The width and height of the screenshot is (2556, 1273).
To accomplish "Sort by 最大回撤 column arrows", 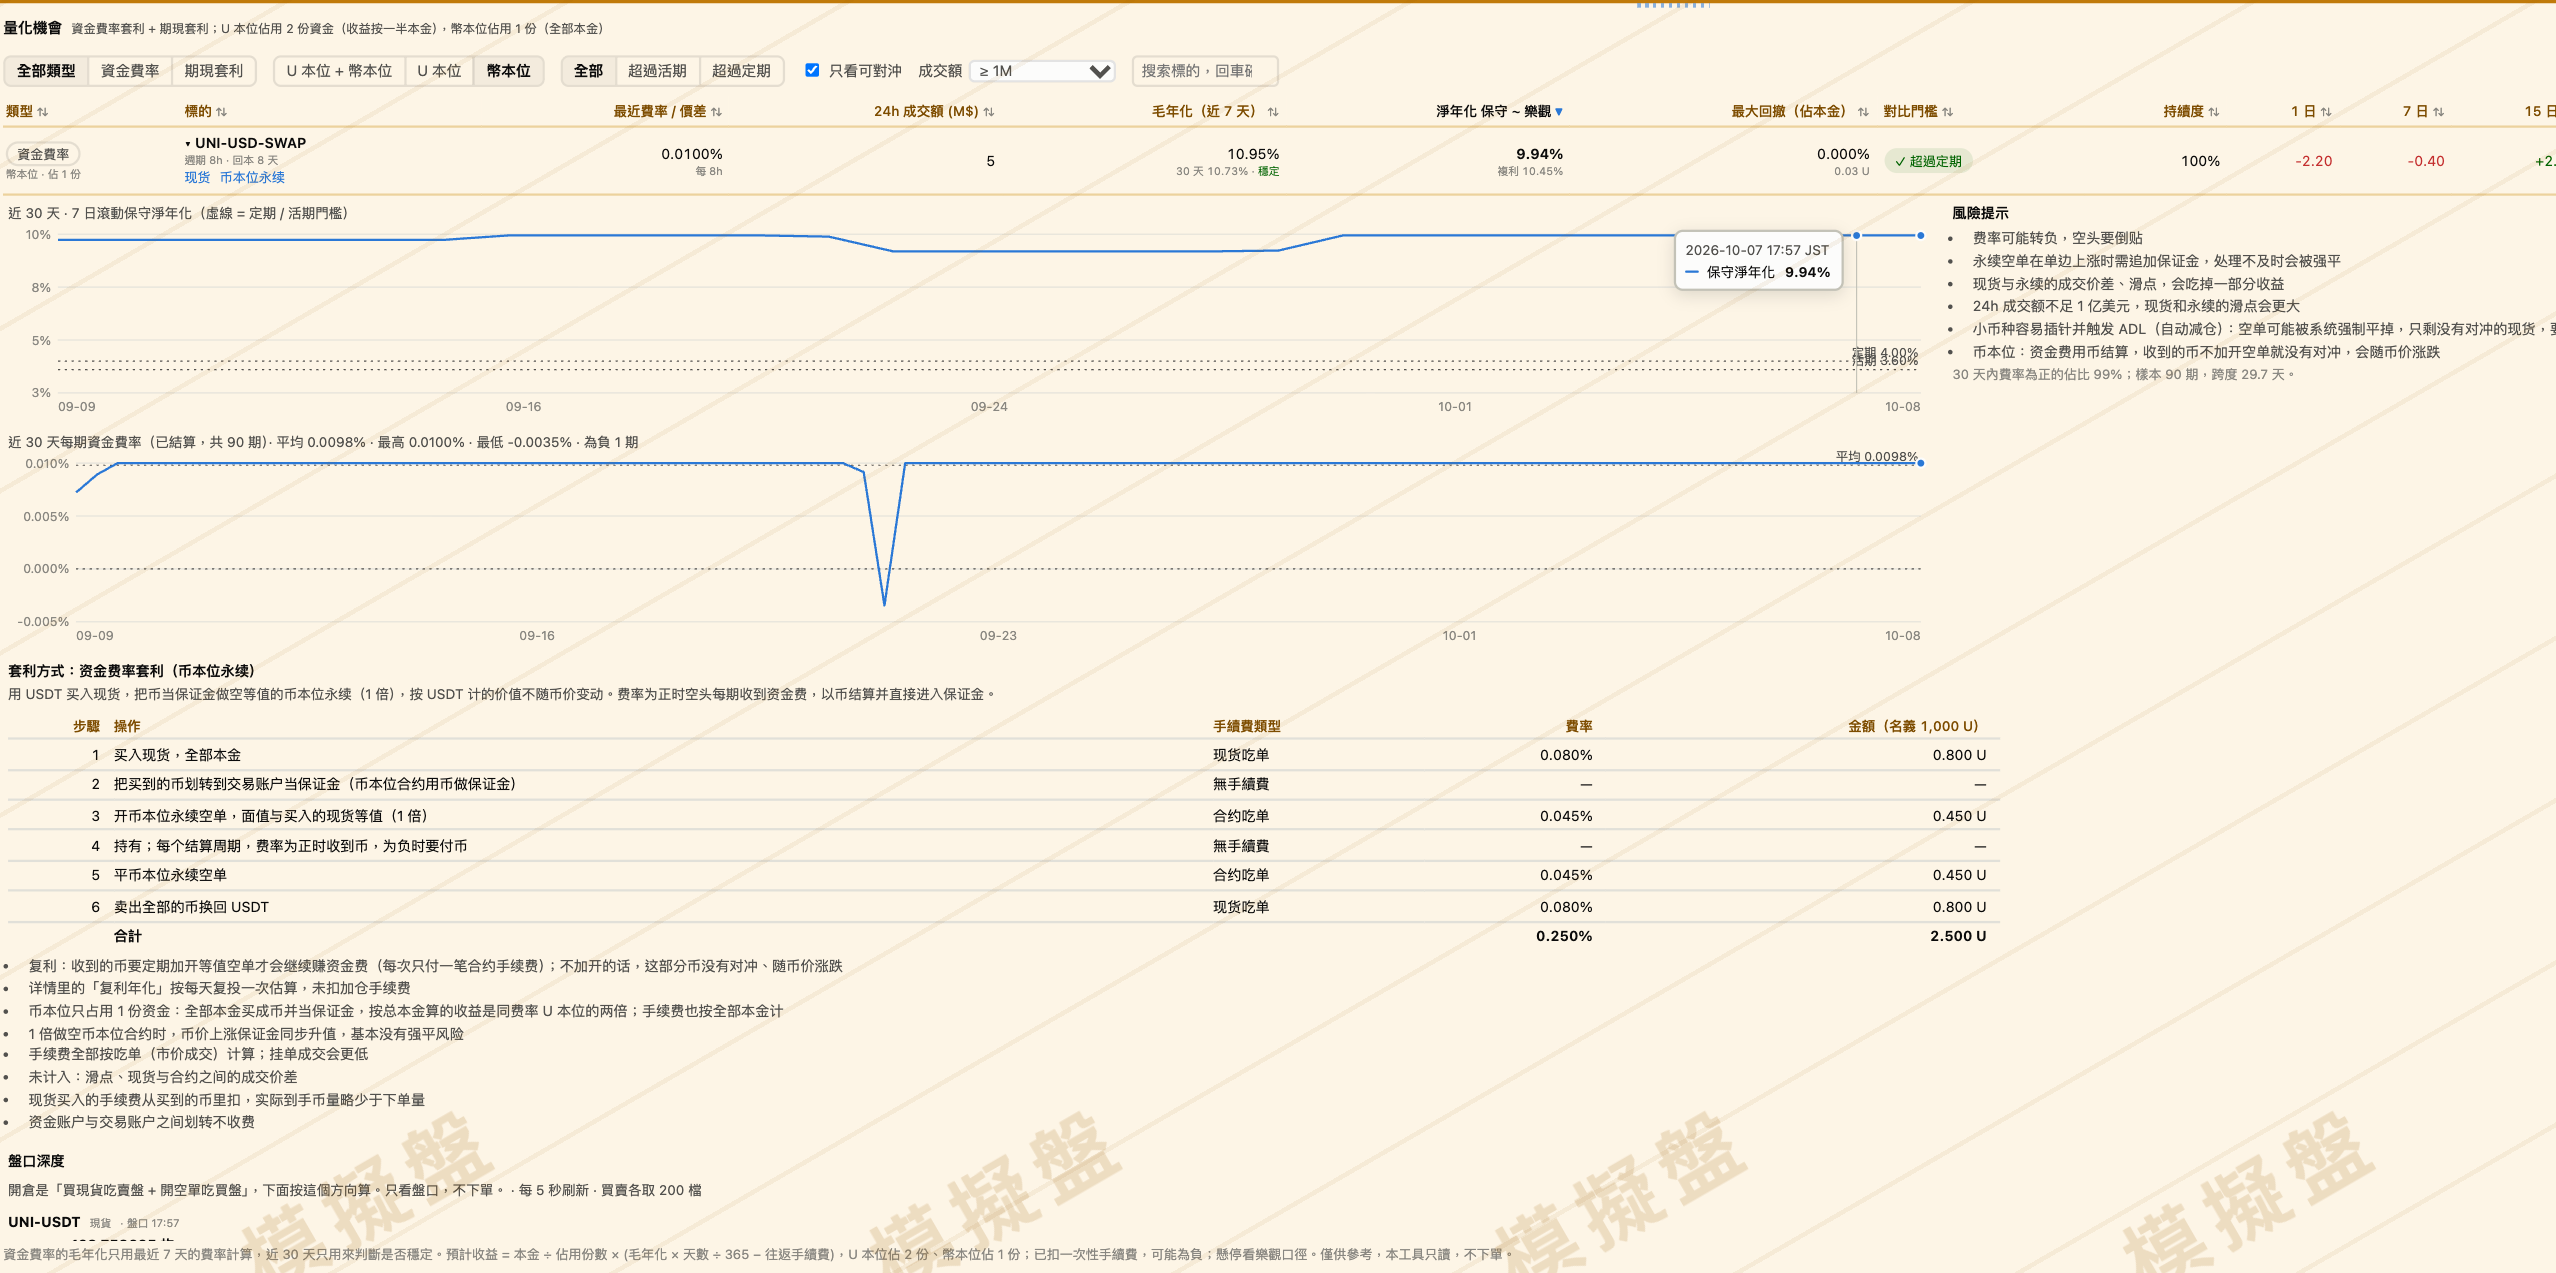I will click(1863, 112).
